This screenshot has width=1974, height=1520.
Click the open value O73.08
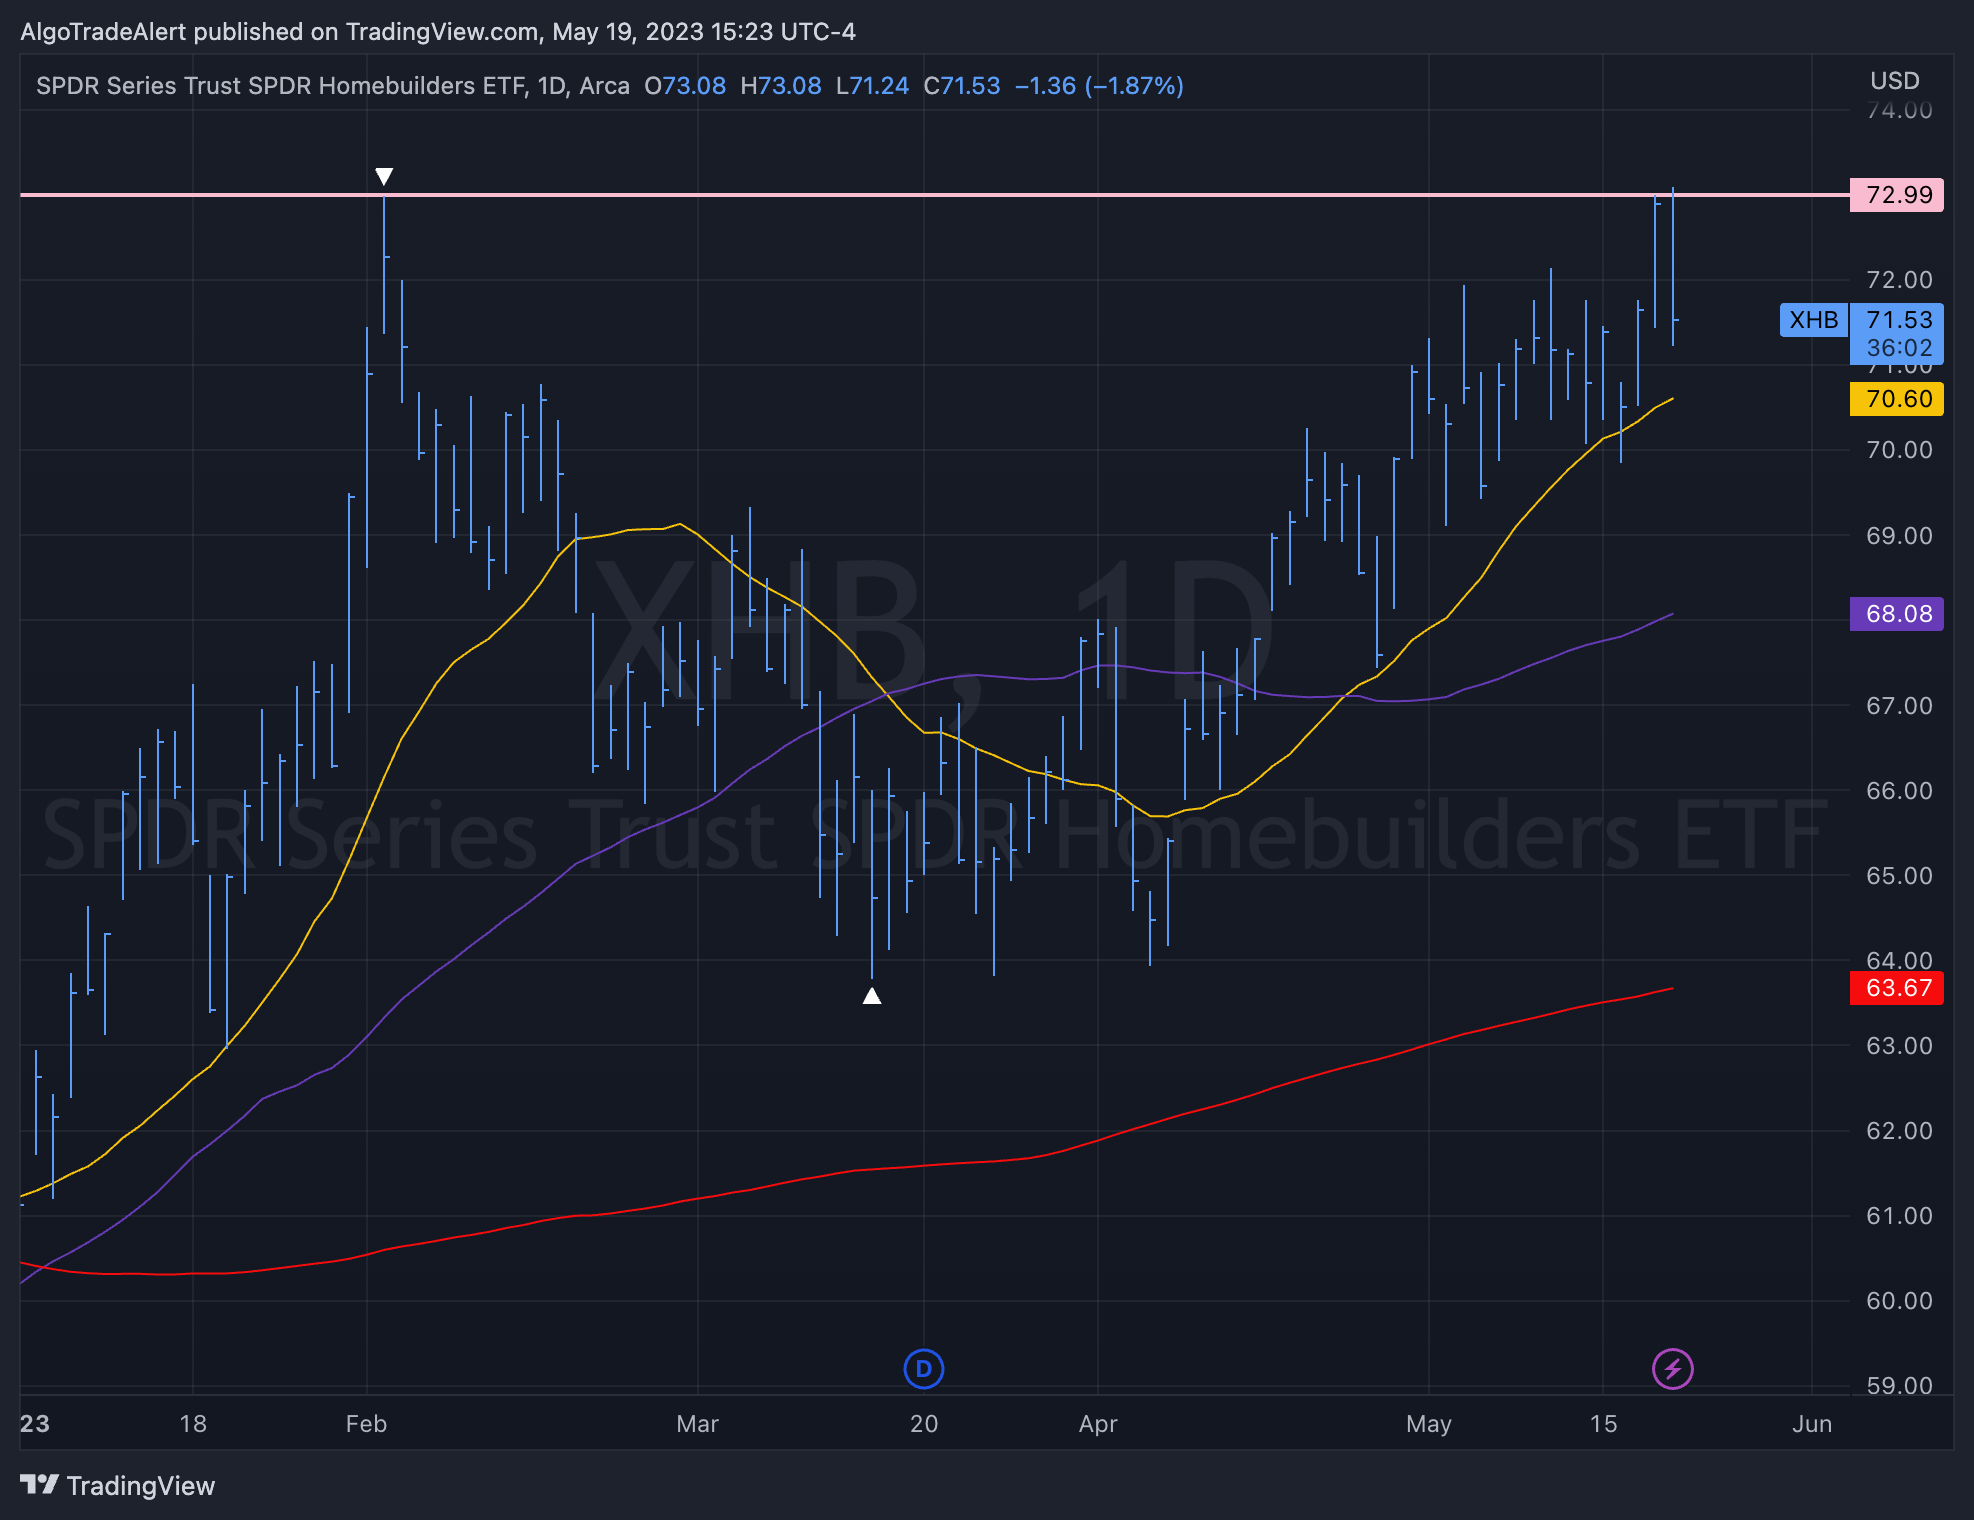coord(685,86)
